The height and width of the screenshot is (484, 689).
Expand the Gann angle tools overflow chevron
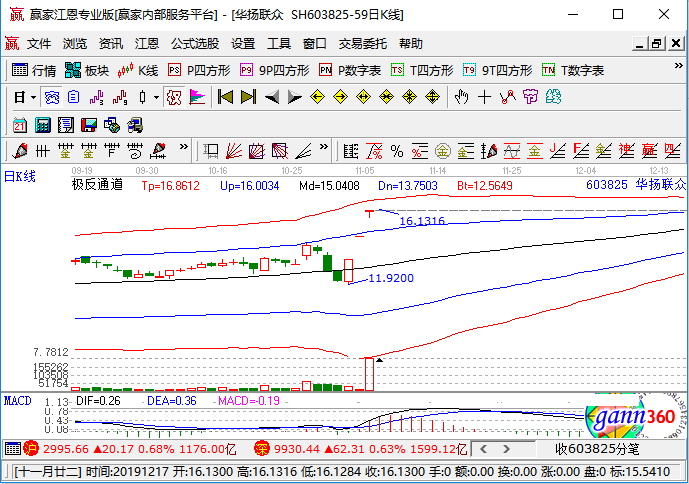[x=323, y=146]
